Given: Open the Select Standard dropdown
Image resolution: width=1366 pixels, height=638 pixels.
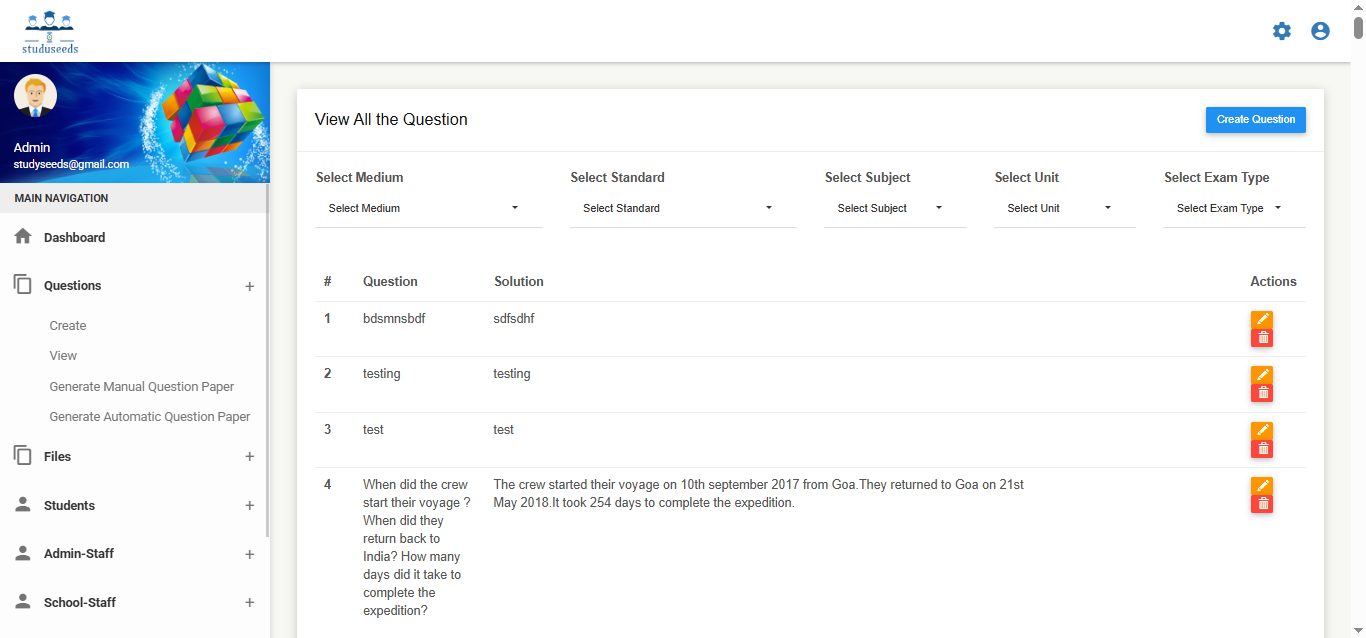Looking at the screenshot, I should tap(682, 208).
